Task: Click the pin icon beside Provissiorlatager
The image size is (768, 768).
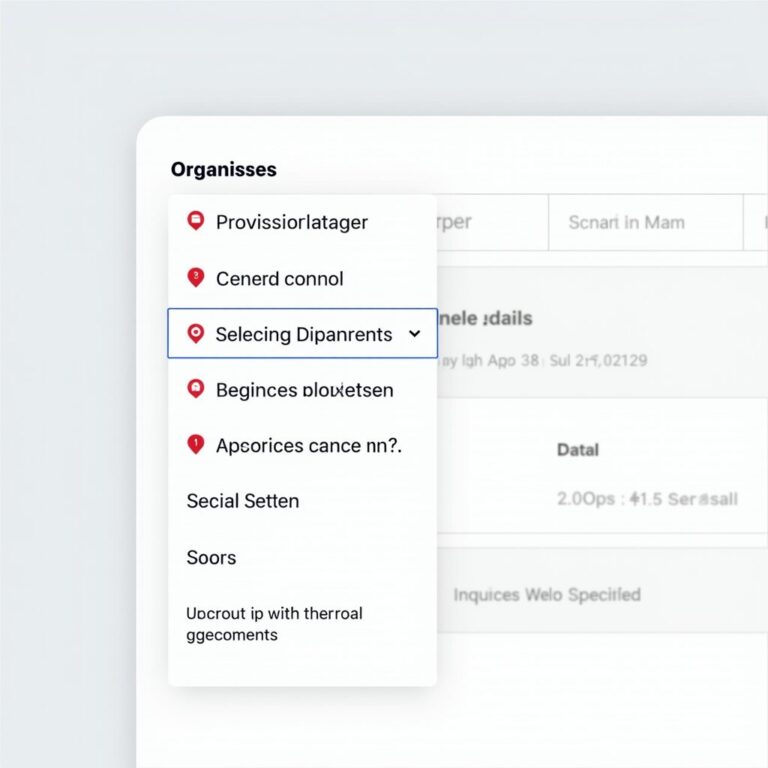Action: click(196, 221)
